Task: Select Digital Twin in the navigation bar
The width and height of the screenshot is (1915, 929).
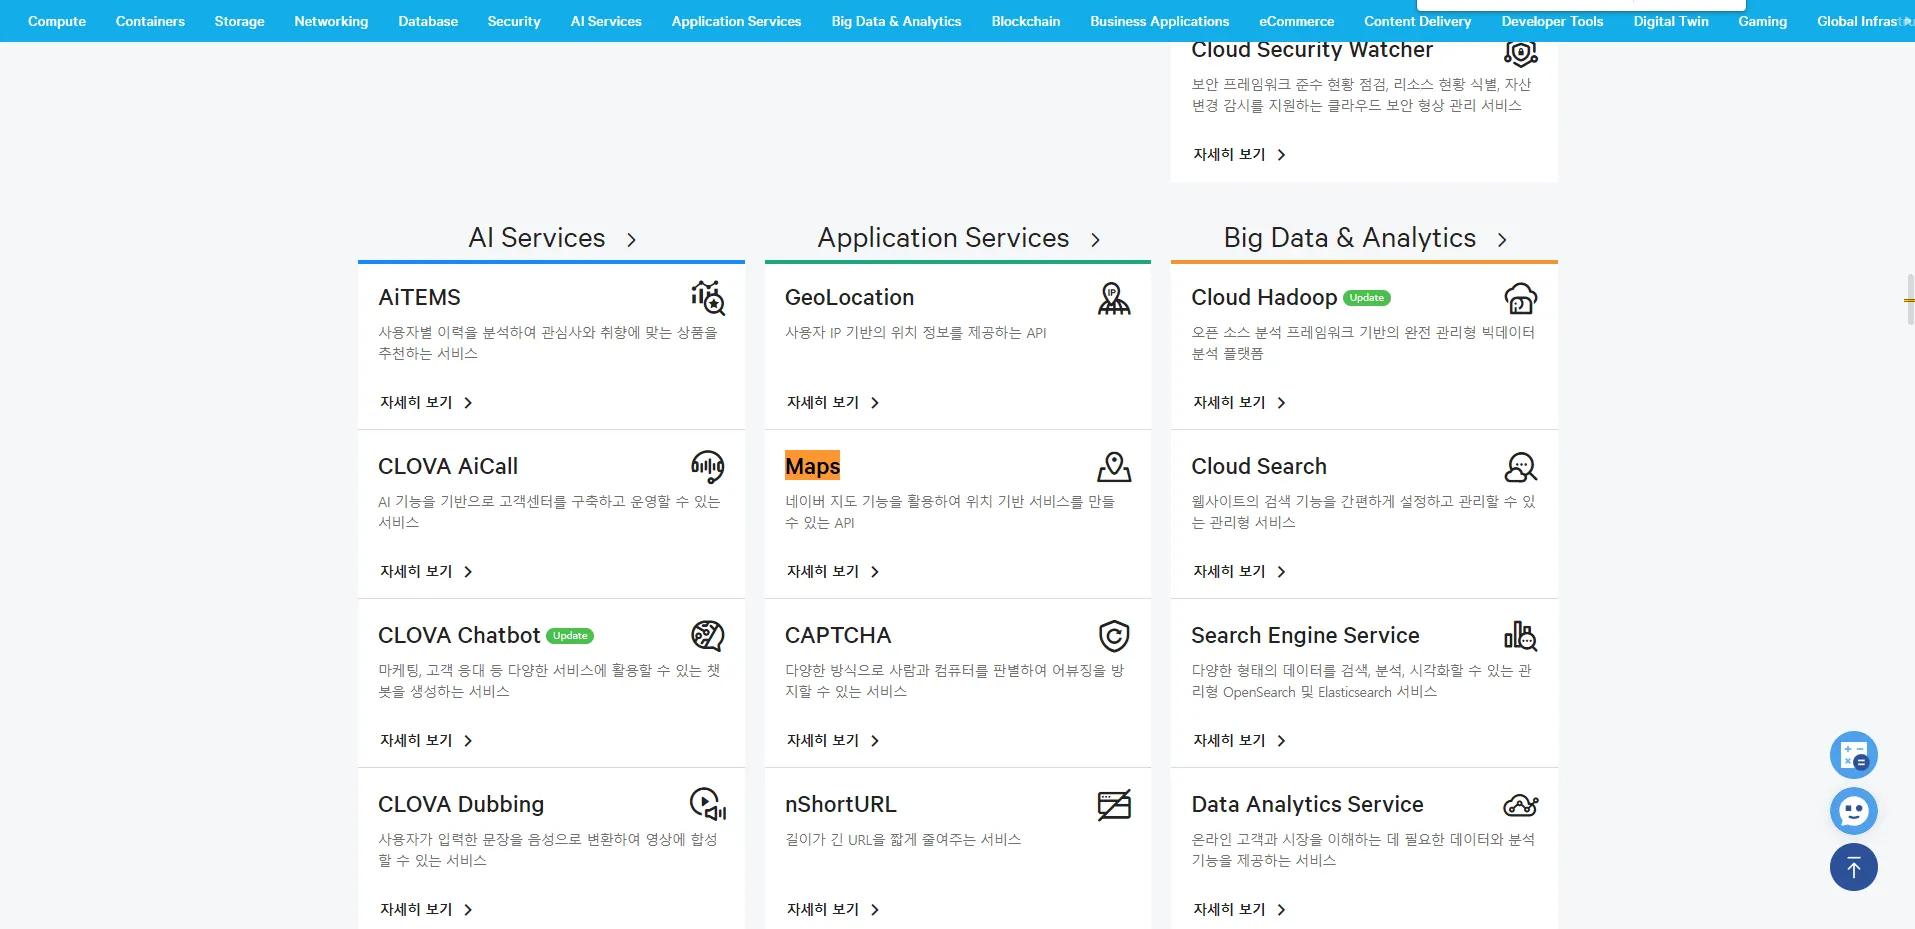Action: pyautogui.click(x=1671, y=21)
